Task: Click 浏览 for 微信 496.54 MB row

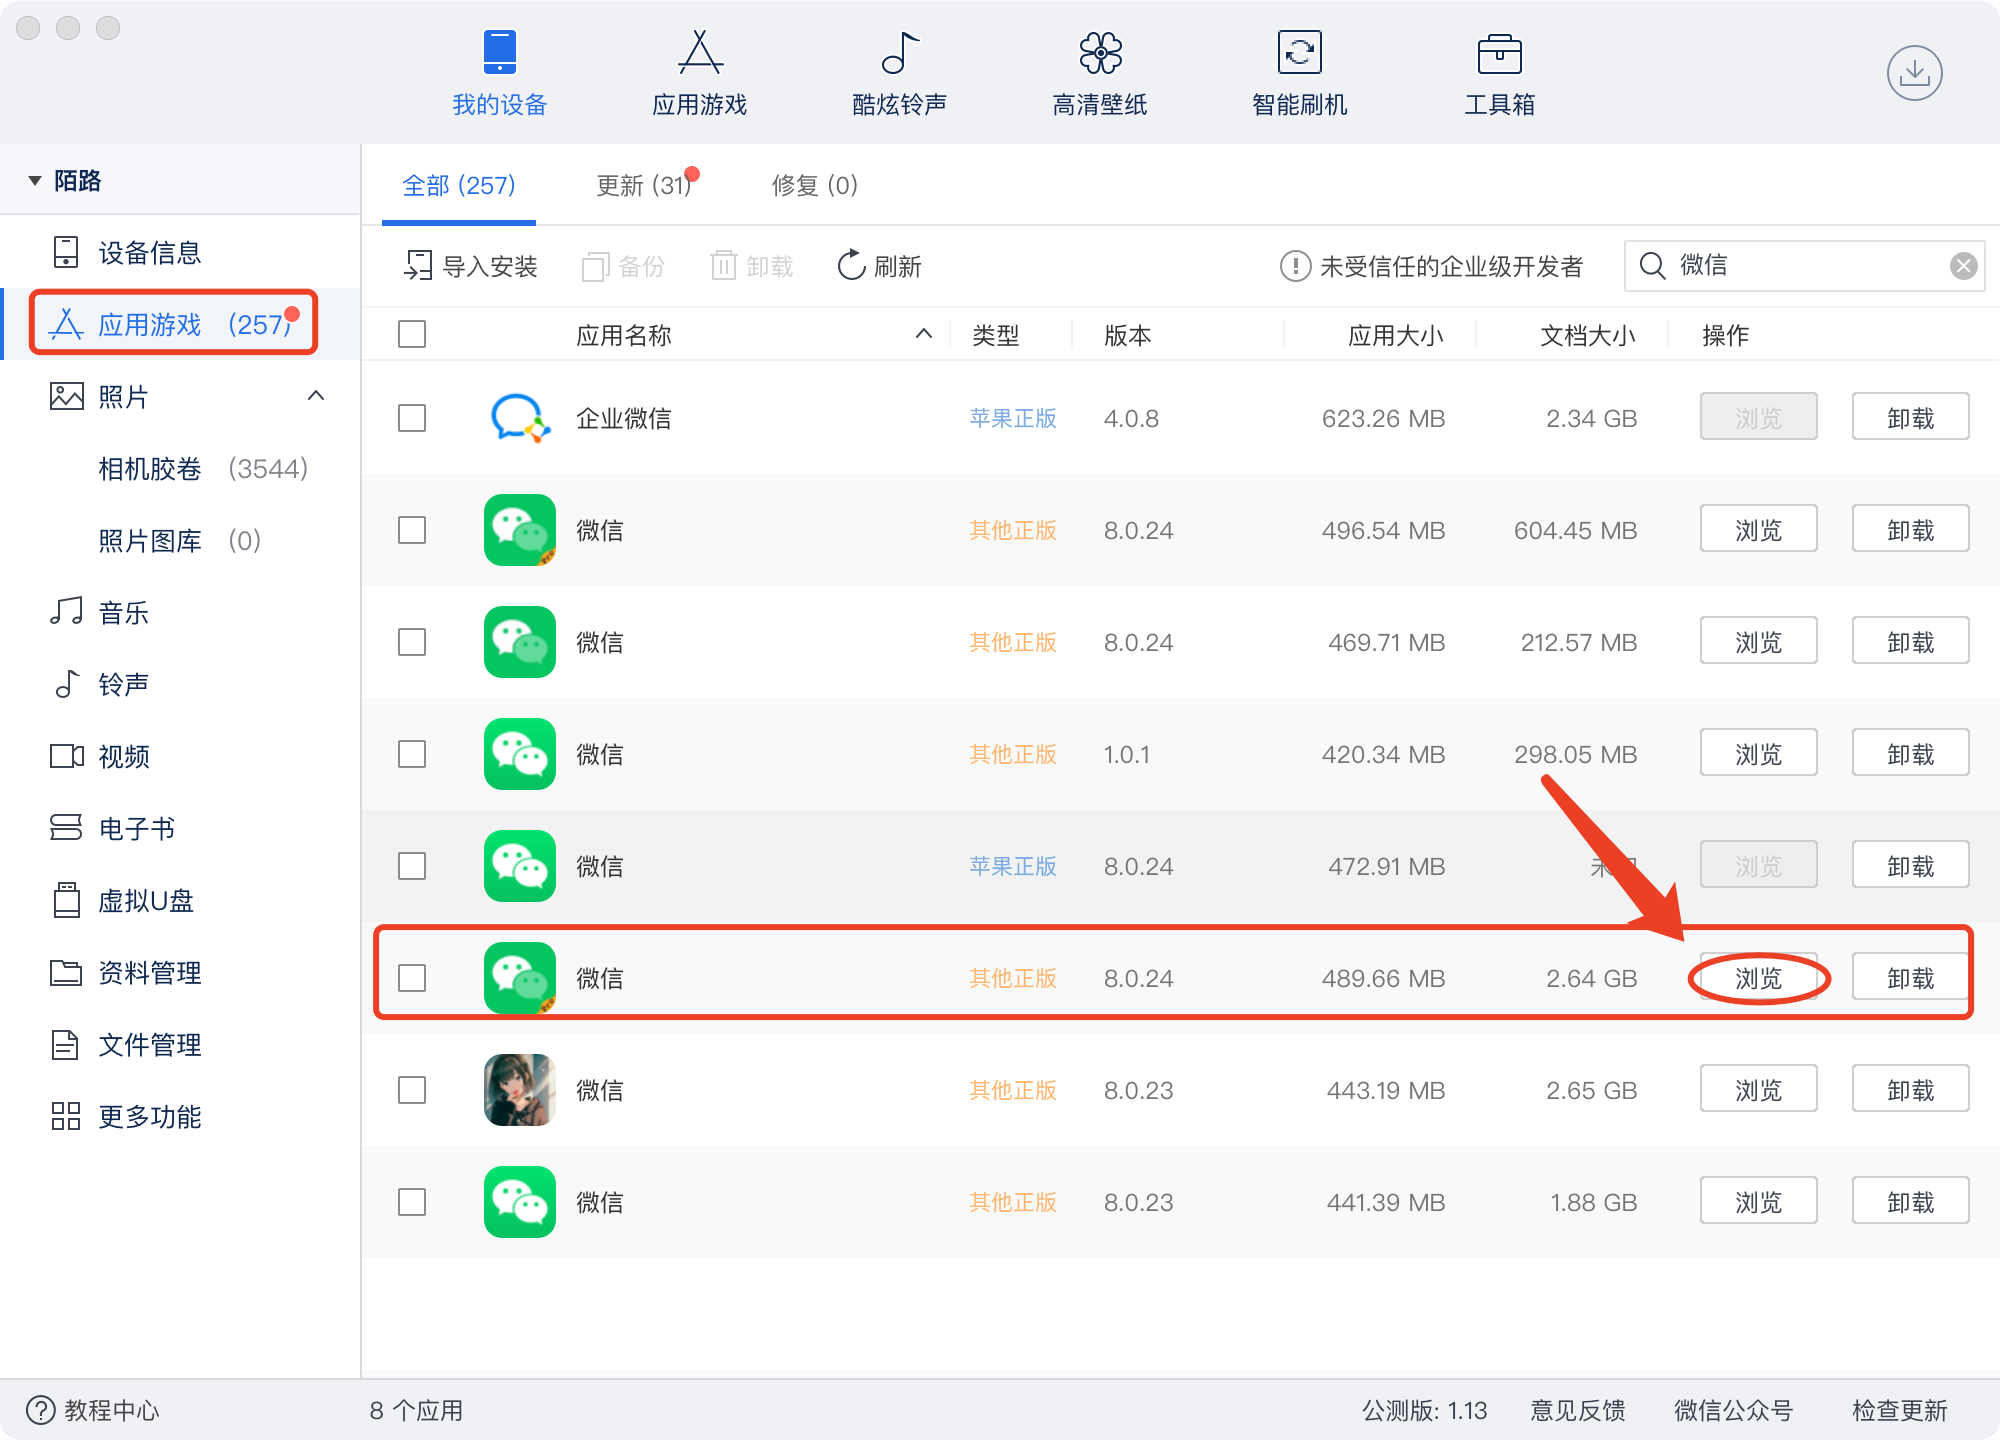Action: [1759, 530]
